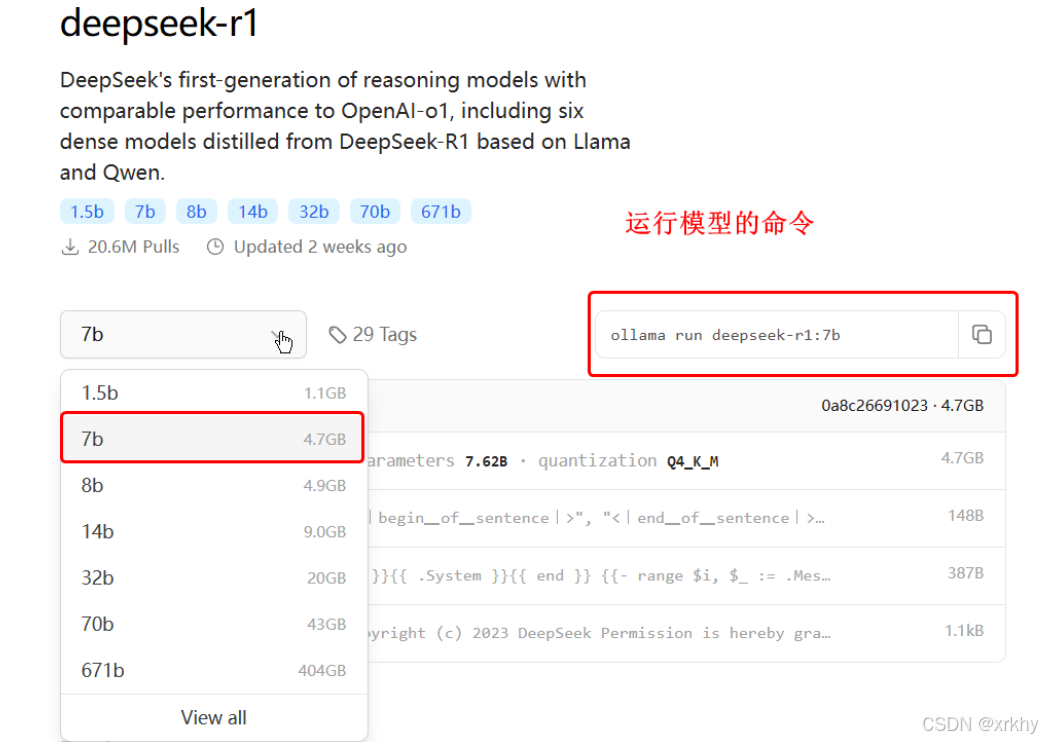The height and width of the screenshot is (742, 1042).
Task: Click the 70b blue tag badge
Action: [x=375, y=211]
